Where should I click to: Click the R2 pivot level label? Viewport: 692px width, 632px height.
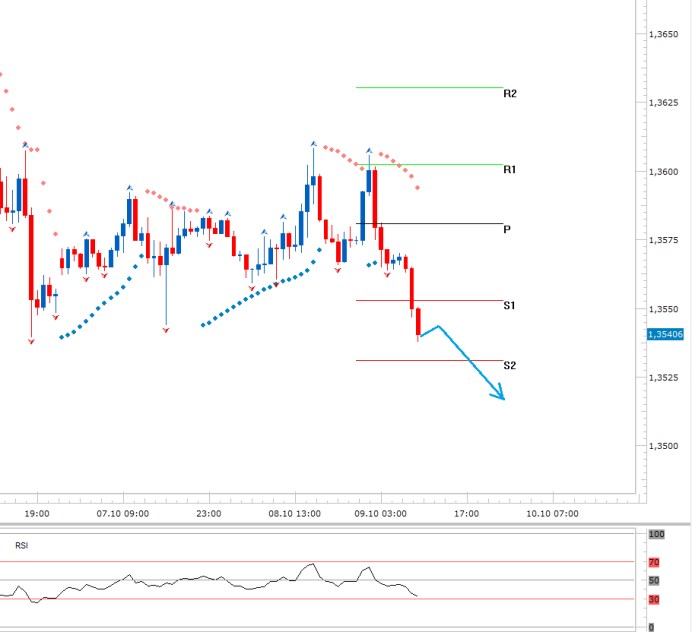coord(510,94)
